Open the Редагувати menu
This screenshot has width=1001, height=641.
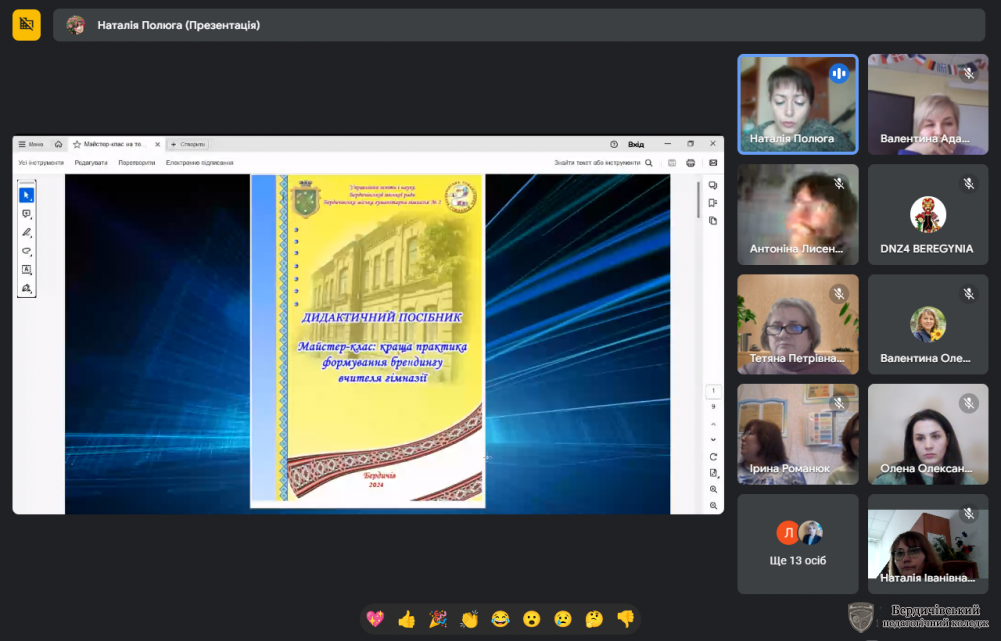point(91,162)
